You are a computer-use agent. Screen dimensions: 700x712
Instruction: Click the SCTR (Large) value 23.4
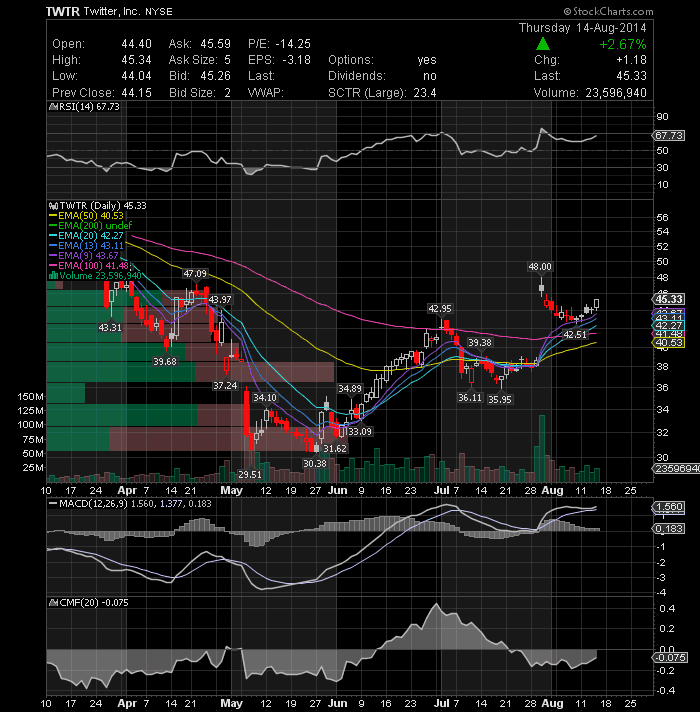pos(424,93)
